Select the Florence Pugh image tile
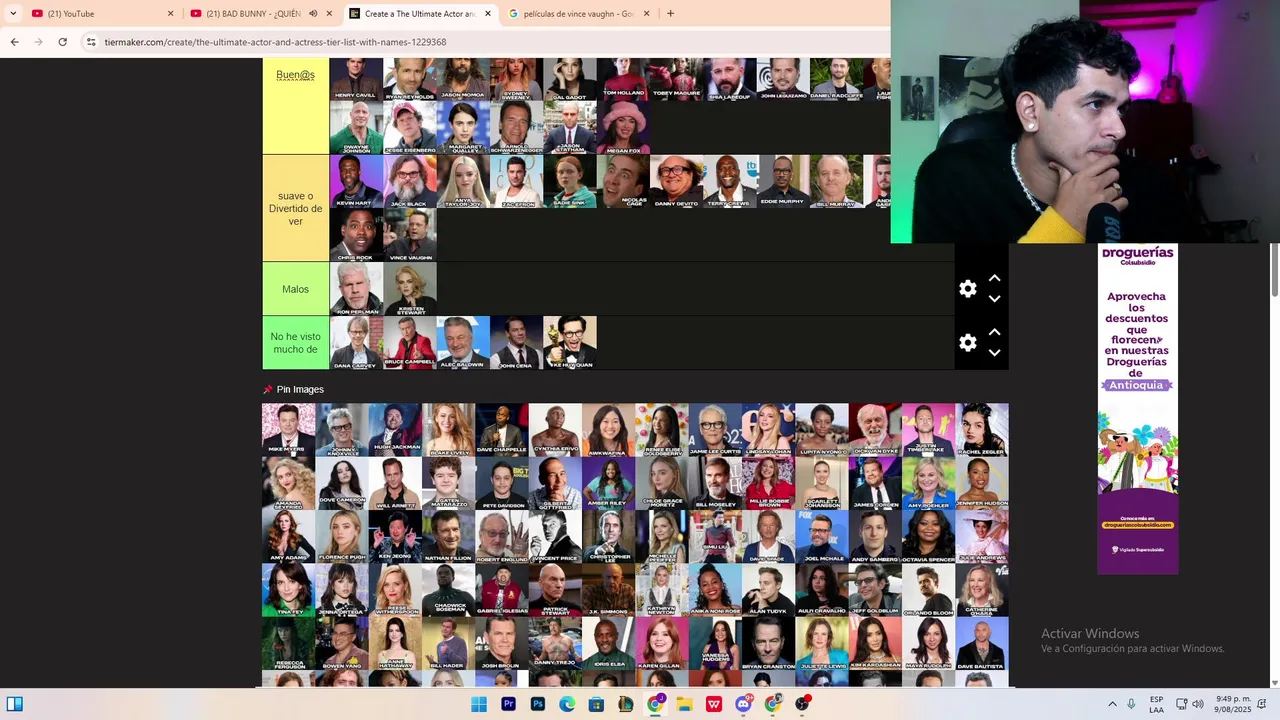The height and width of the screenshot is (720, 1280). [x=342, y=537]
